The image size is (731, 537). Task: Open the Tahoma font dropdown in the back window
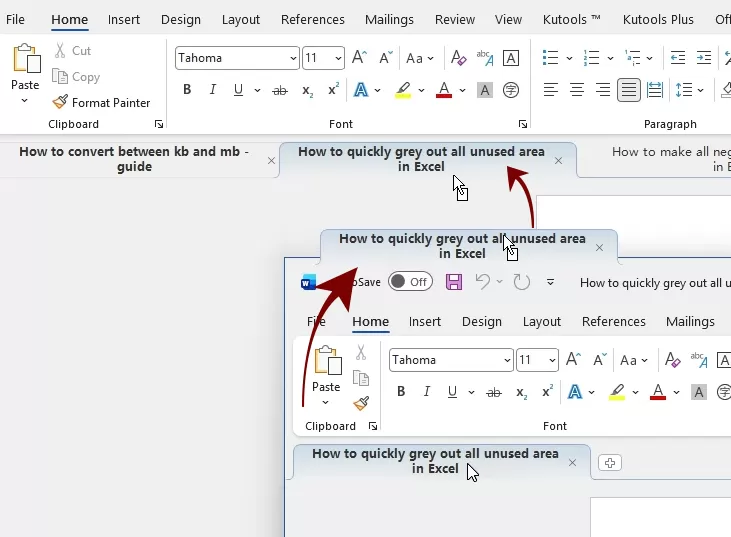[293, 58]
